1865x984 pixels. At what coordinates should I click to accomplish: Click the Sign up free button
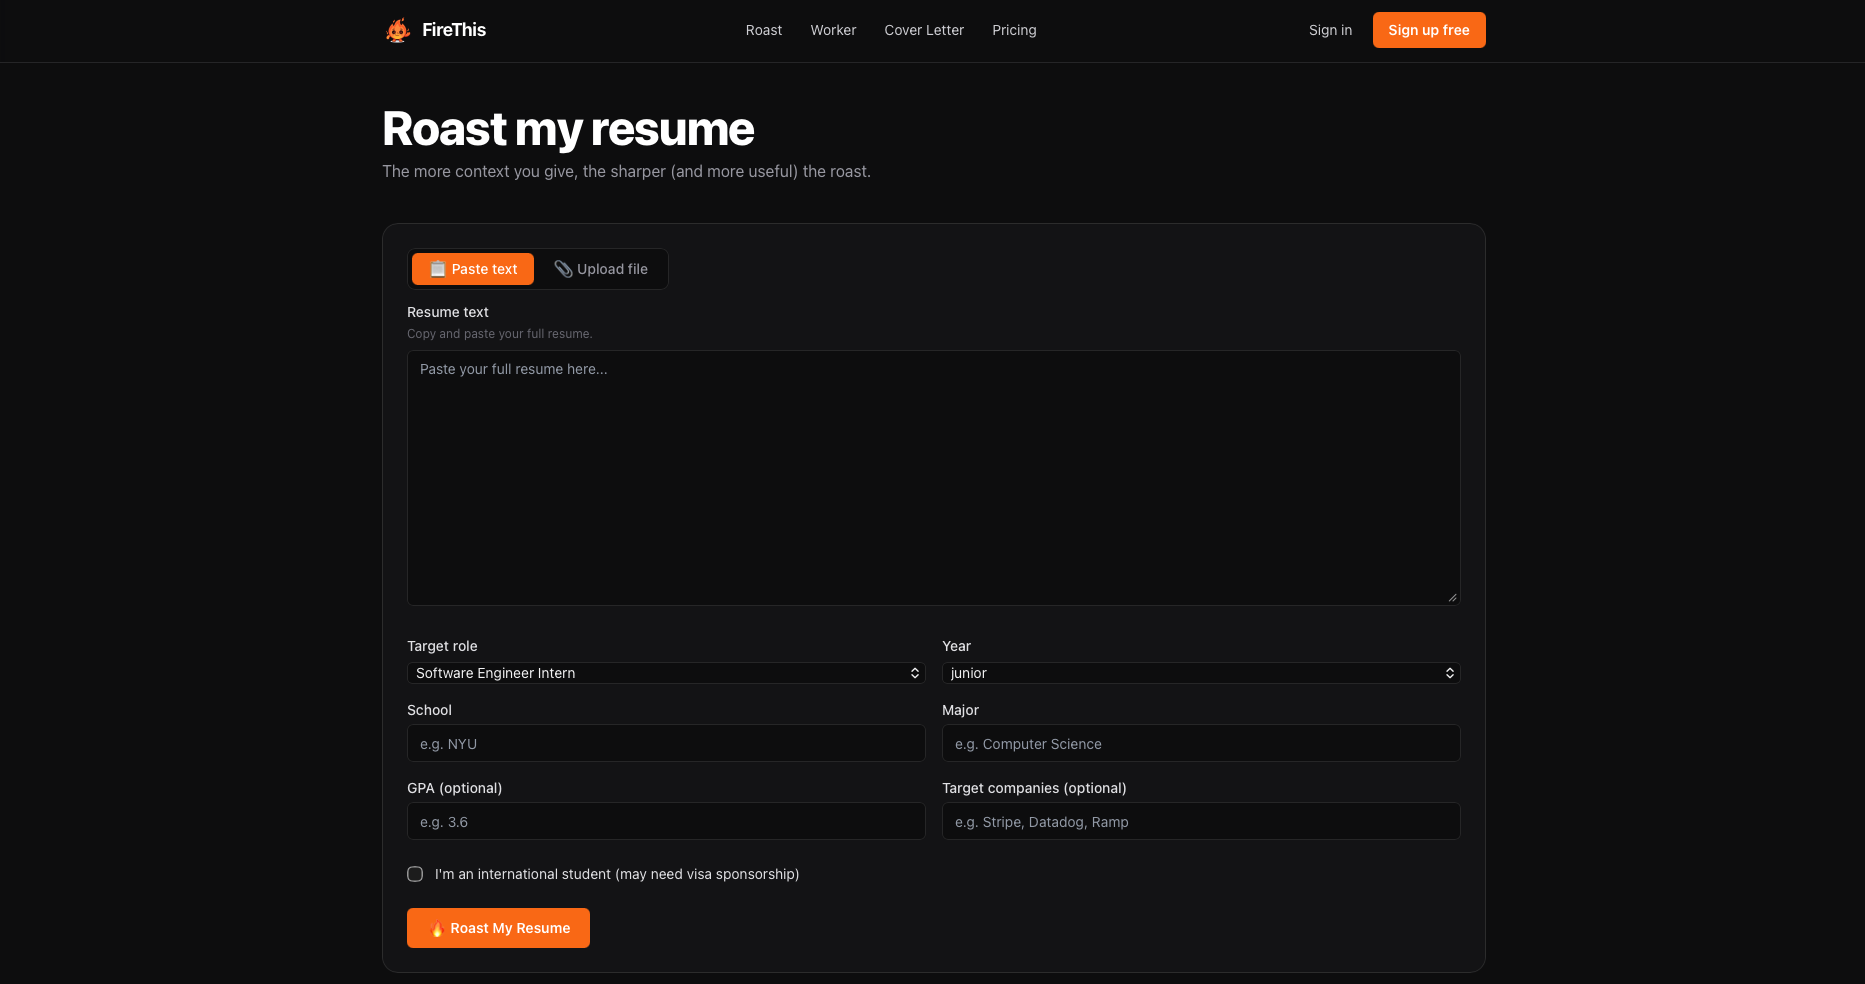tap(1429, 30)
